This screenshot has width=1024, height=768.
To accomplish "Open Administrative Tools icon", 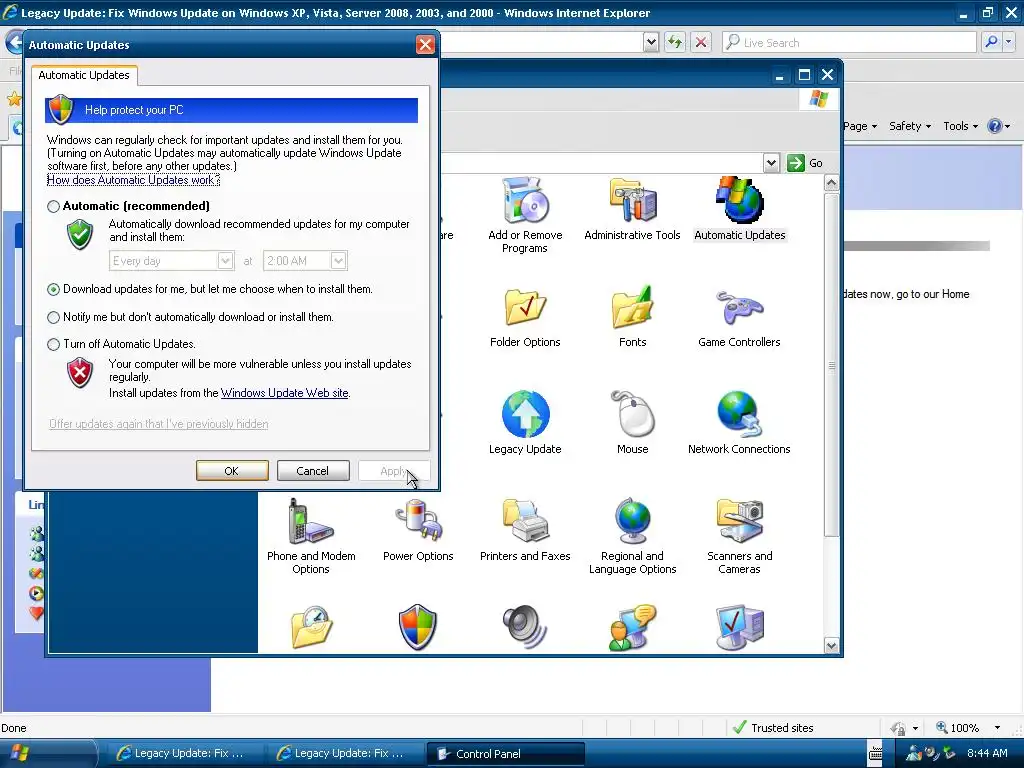I will point(632,210).
